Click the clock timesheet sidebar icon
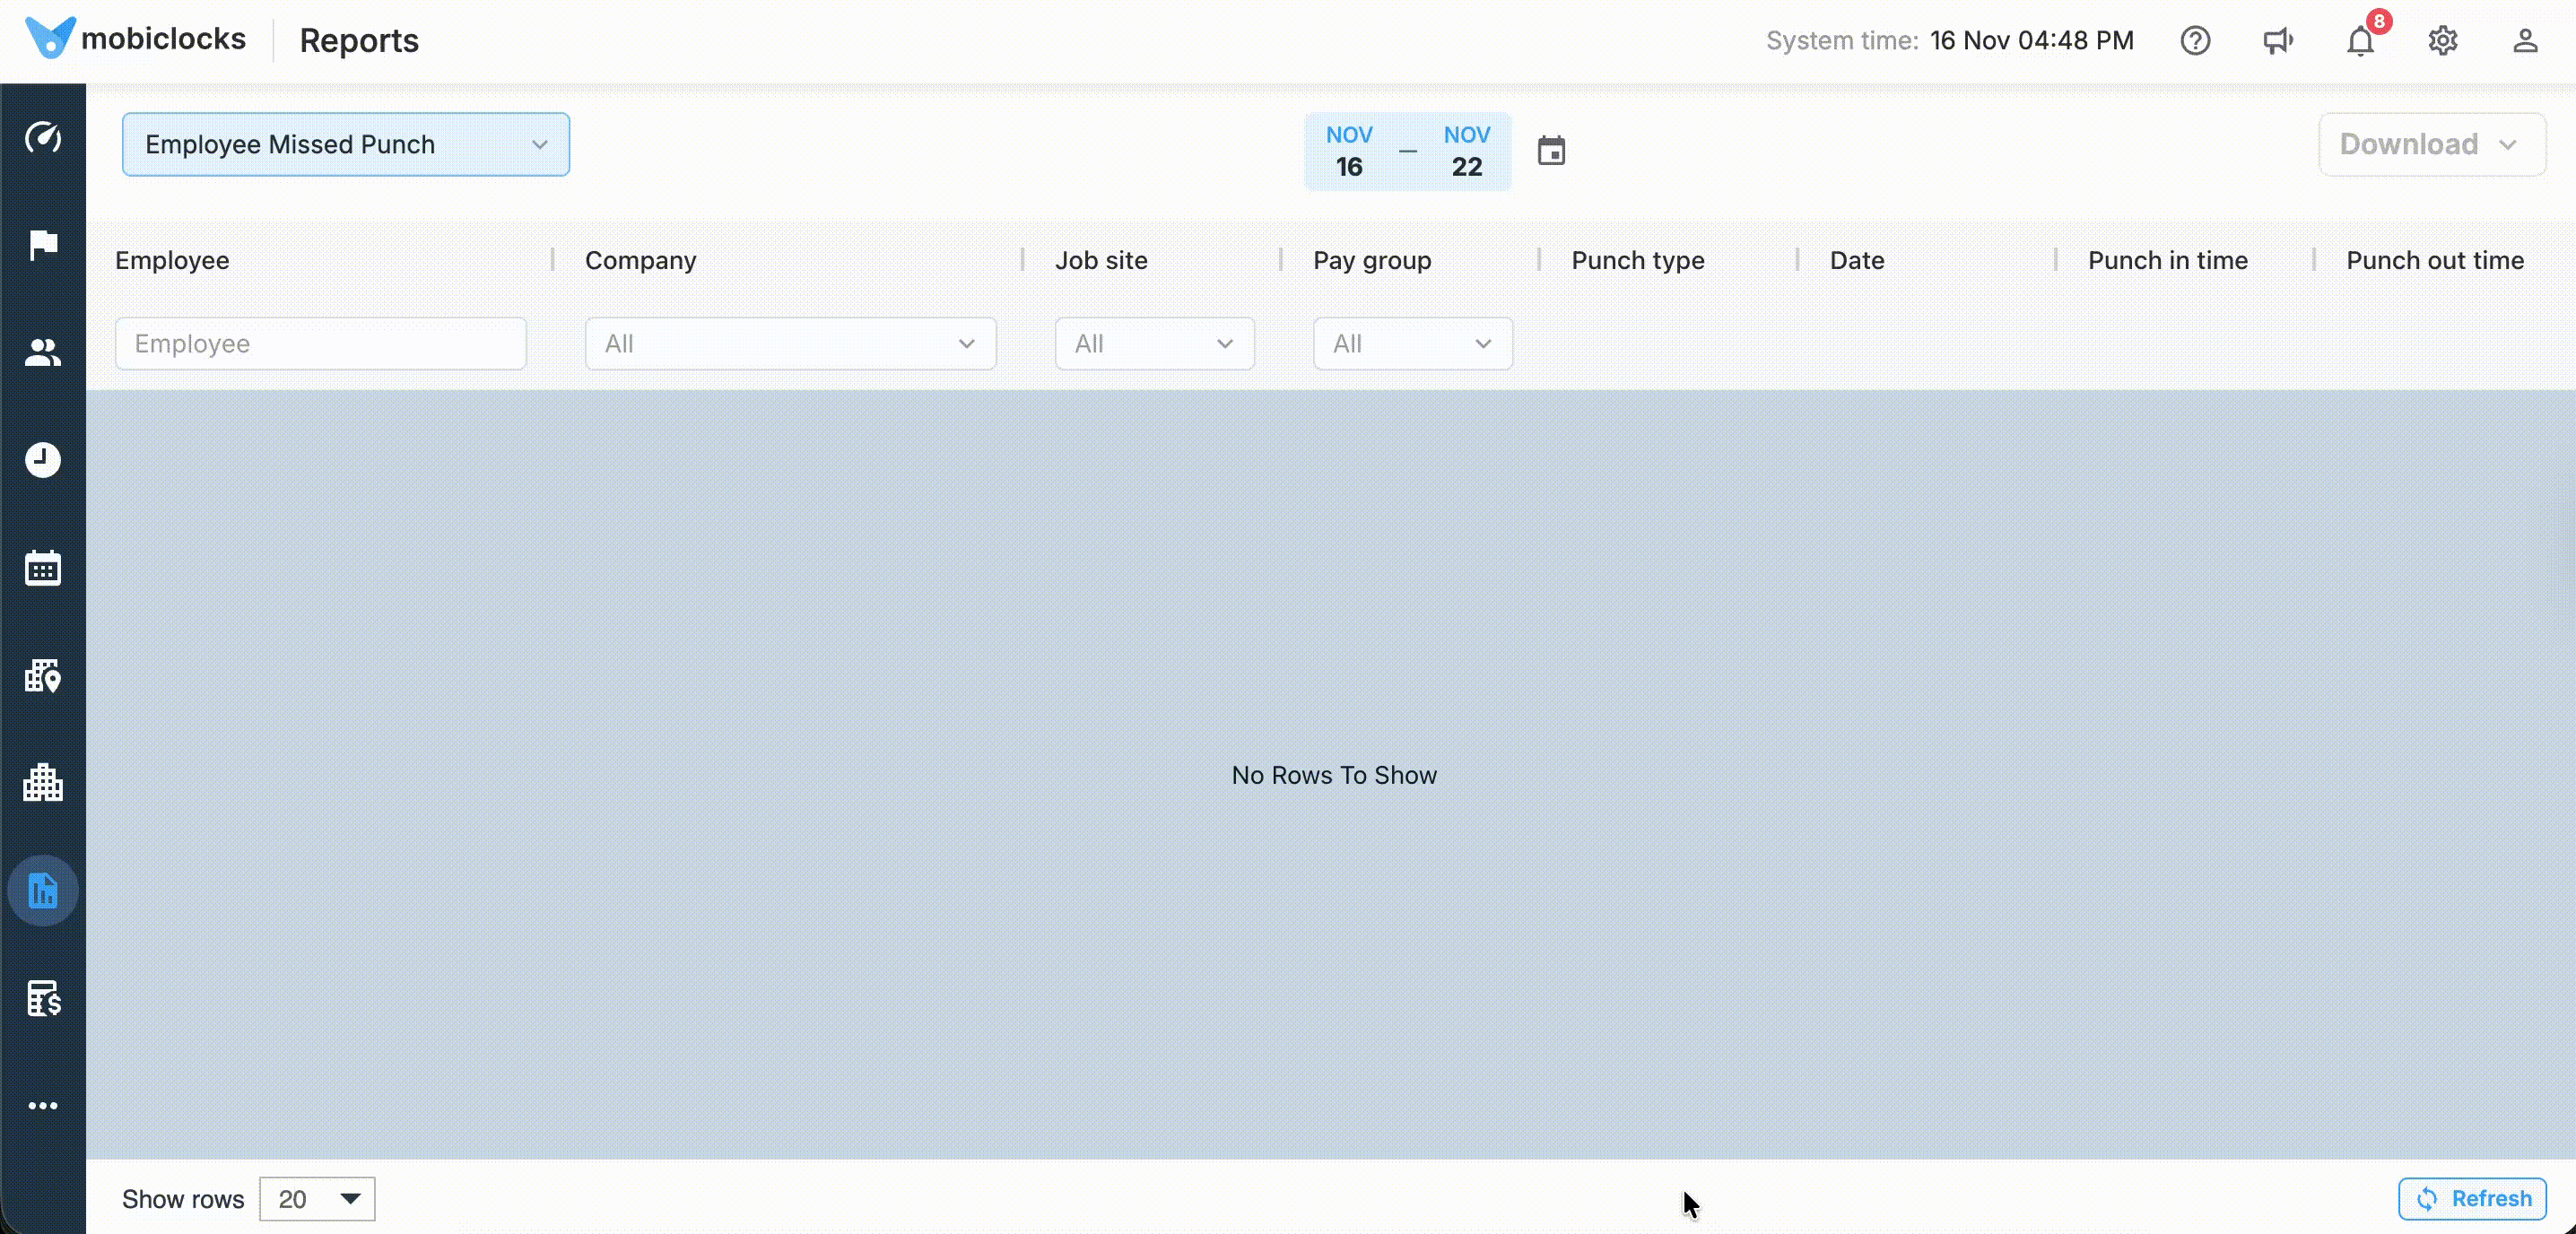 [x=43, y=460]
